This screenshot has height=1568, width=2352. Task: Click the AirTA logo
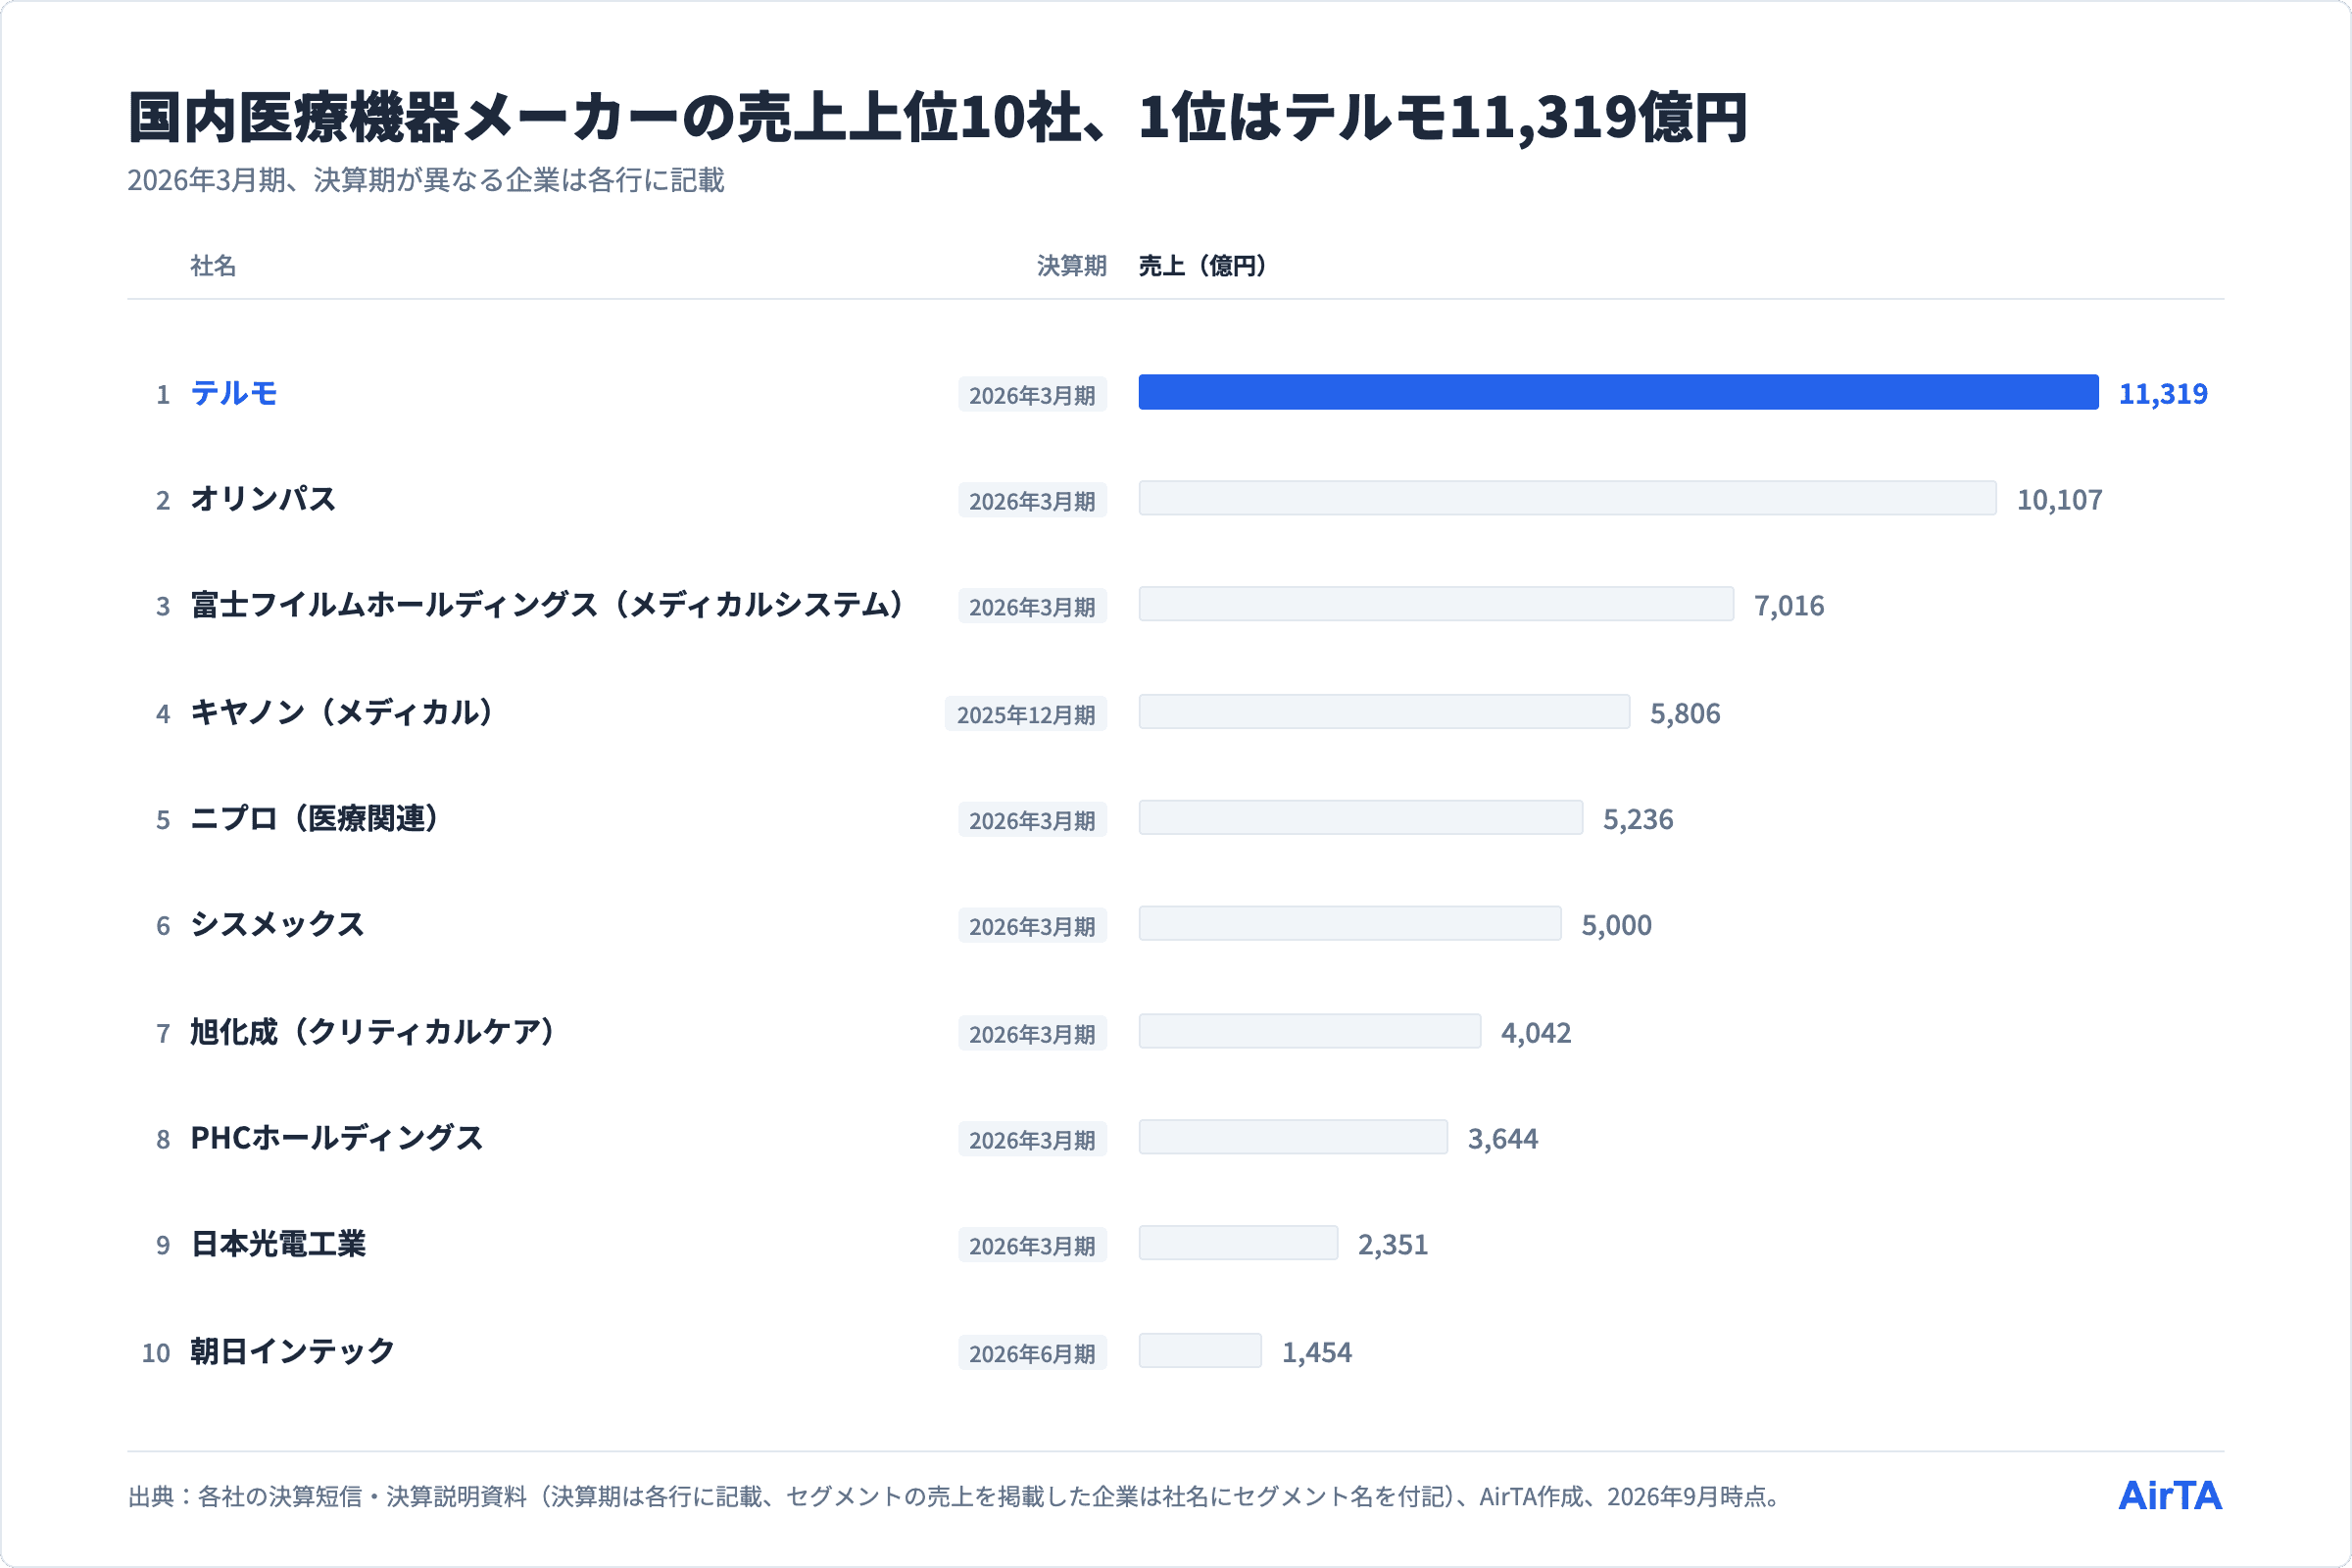pos(2170,1496)
